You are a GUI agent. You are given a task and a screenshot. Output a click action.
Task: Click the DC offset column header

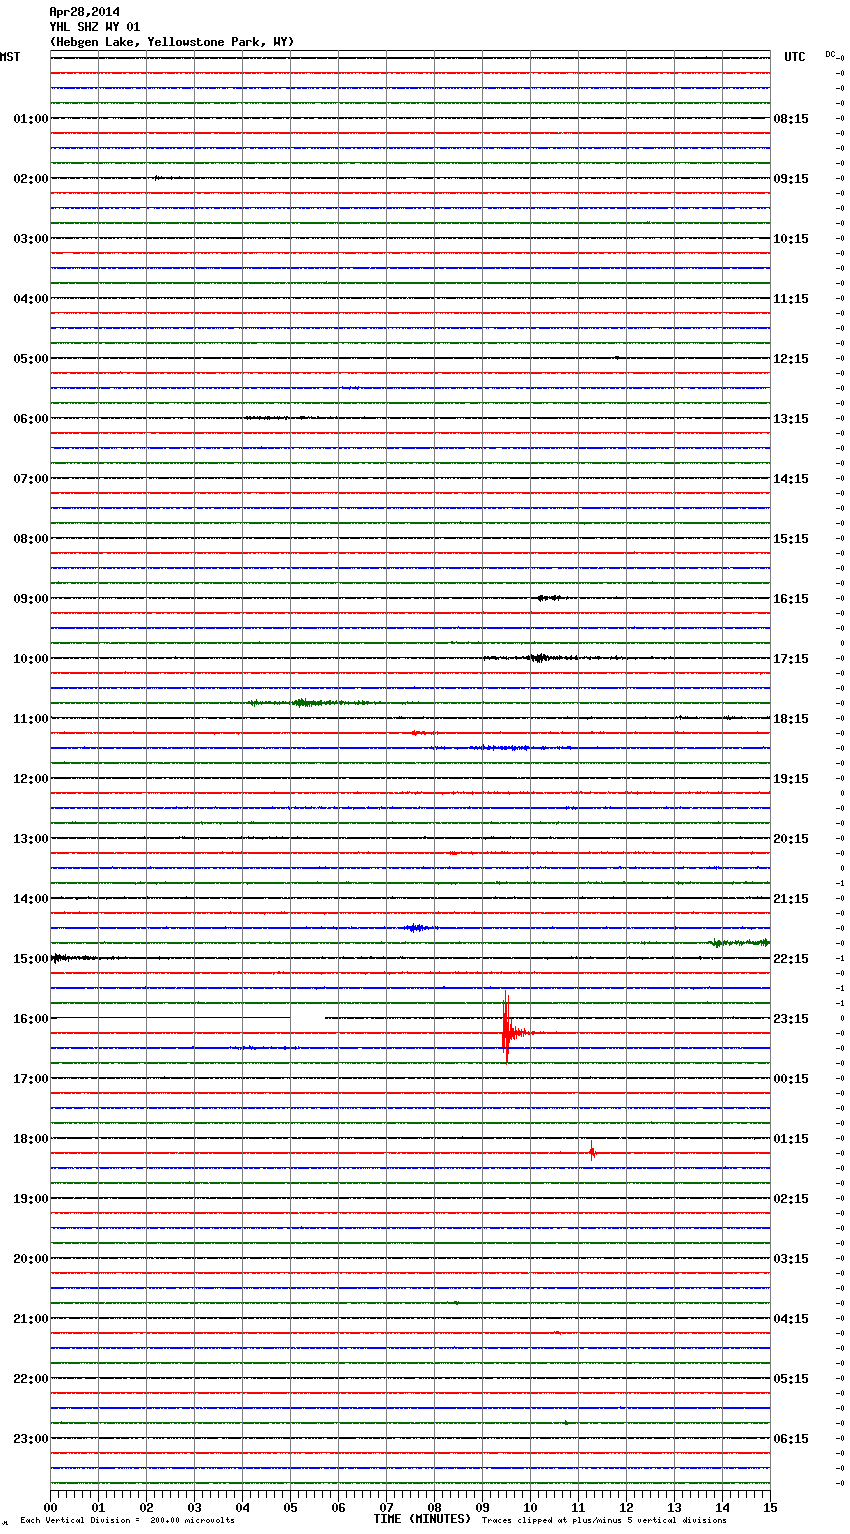(831, 54)
